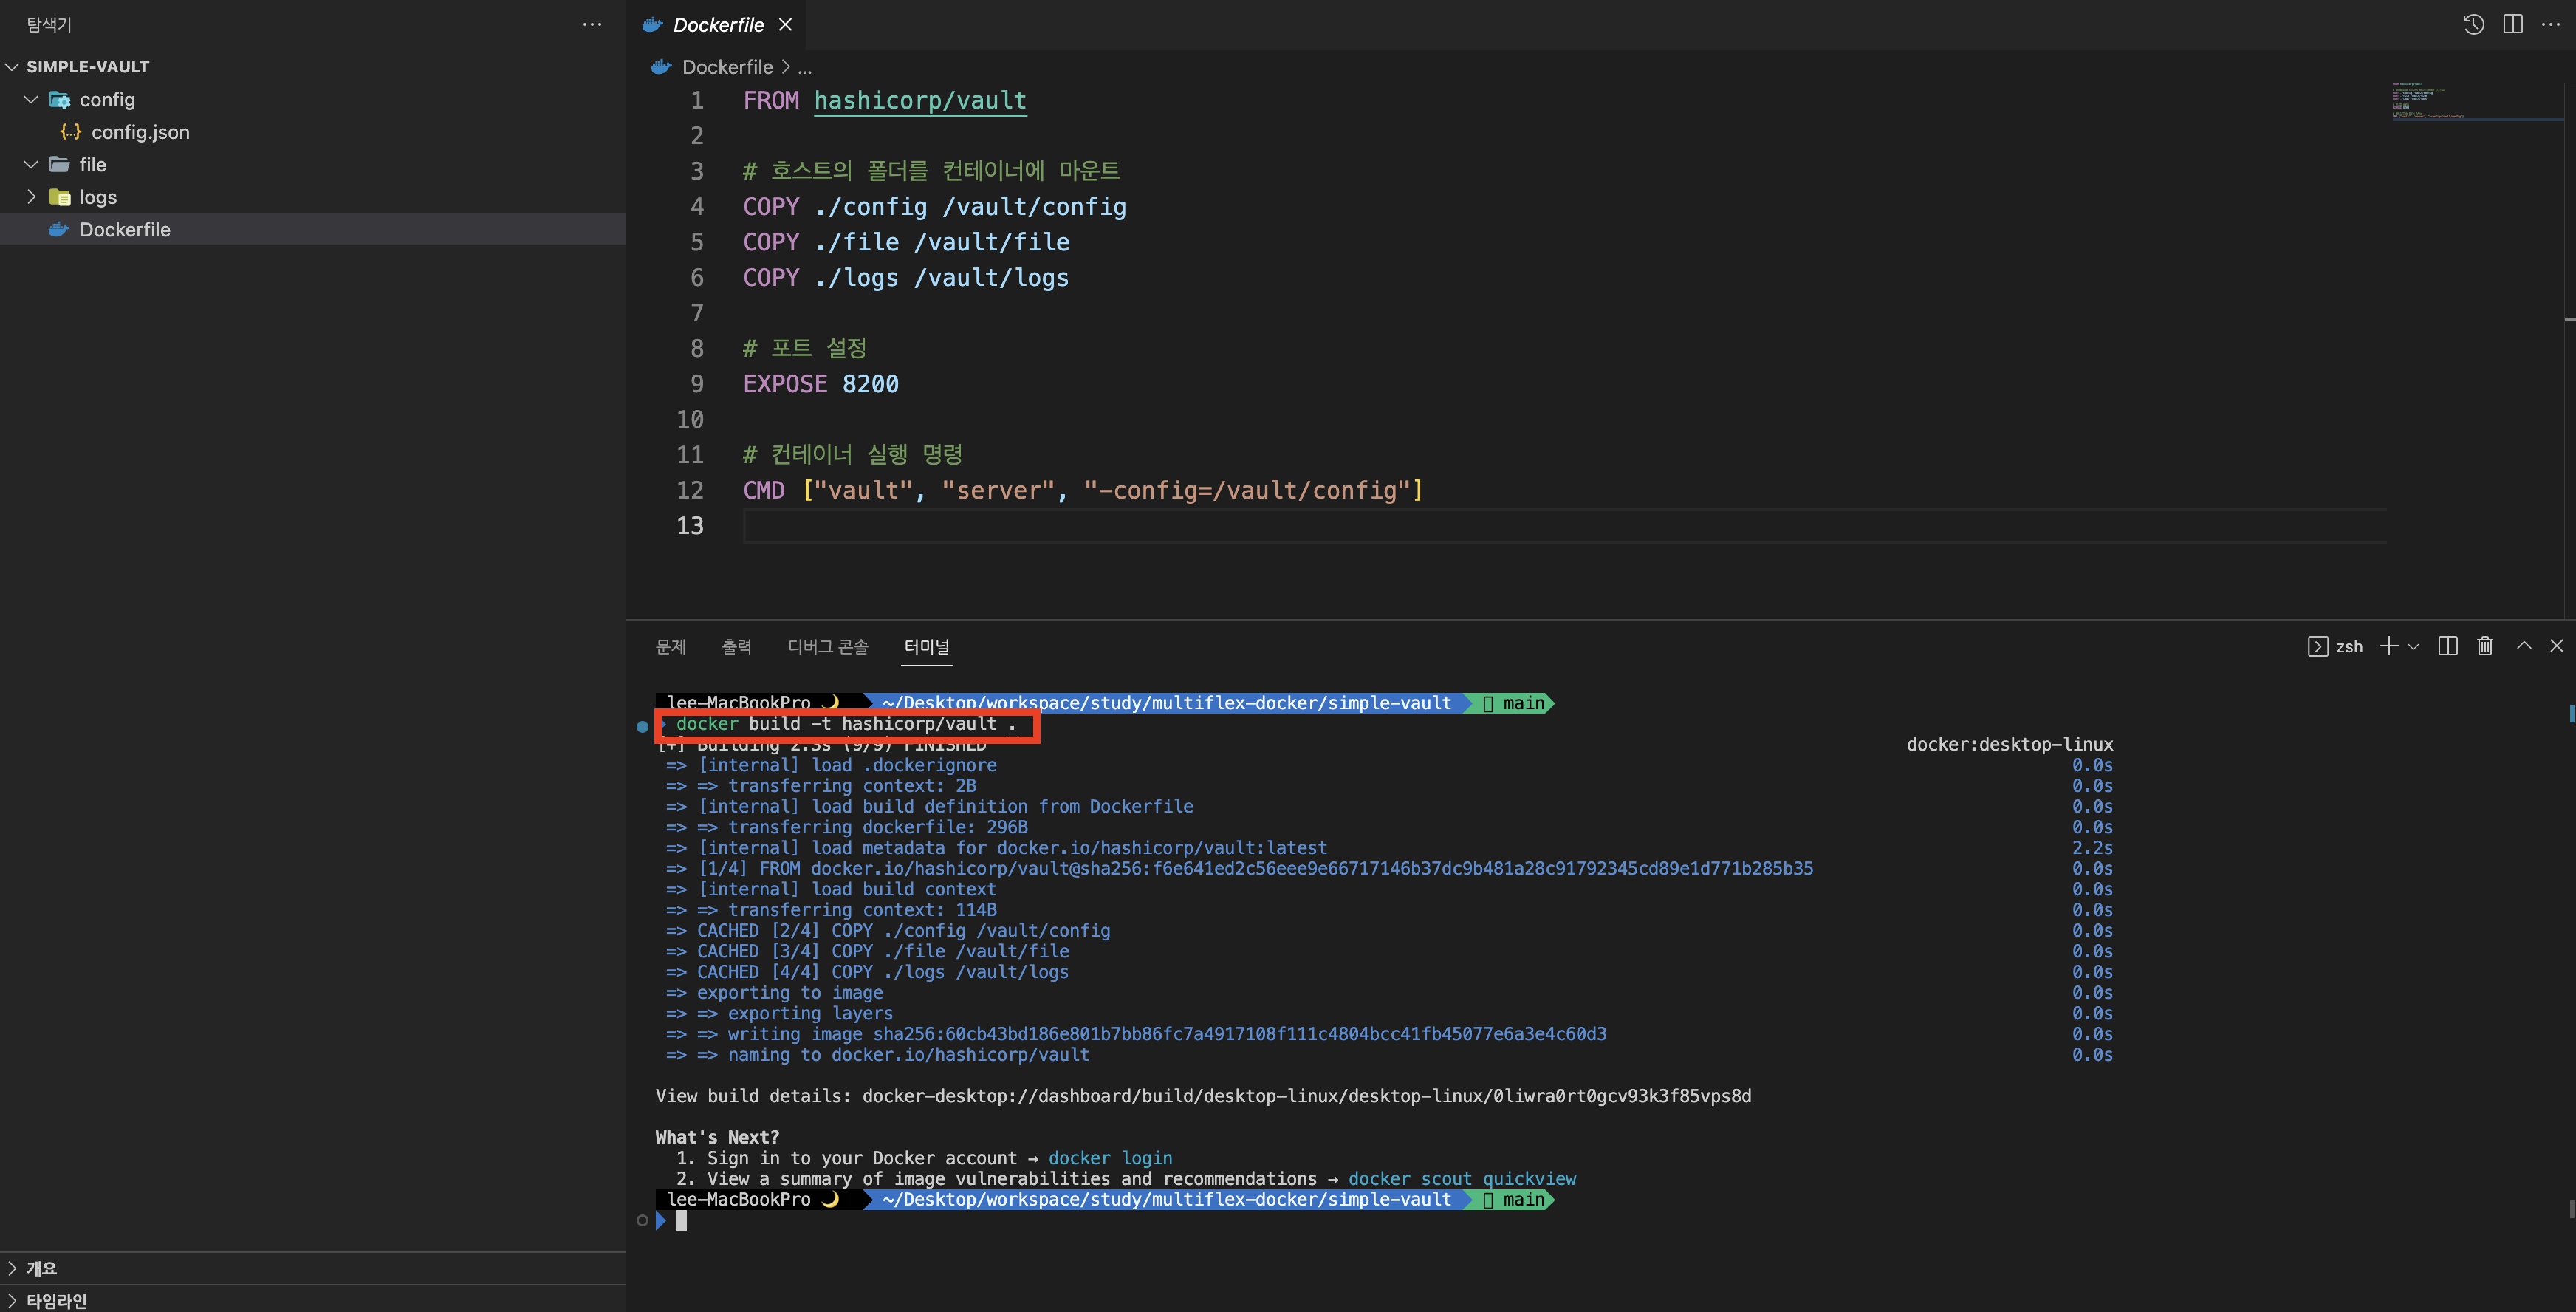Click the # 포트 설정 comment line
This screenshot has height=1312, width=2576.
tap(804, 348)
